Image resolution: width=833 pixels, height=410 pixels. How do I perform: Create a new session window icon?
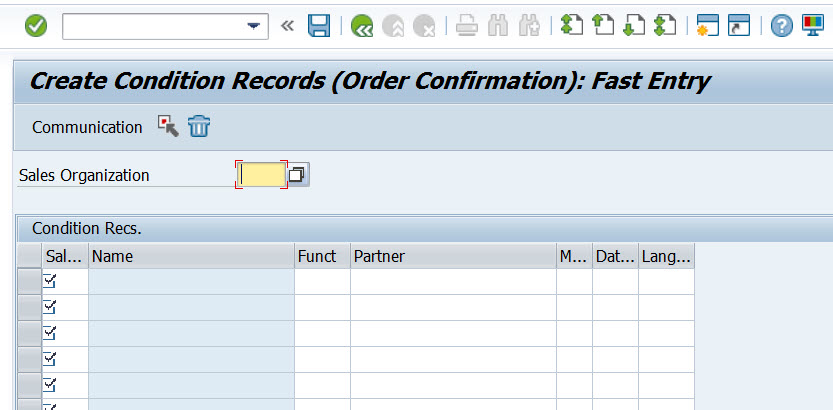coord(707,25)
